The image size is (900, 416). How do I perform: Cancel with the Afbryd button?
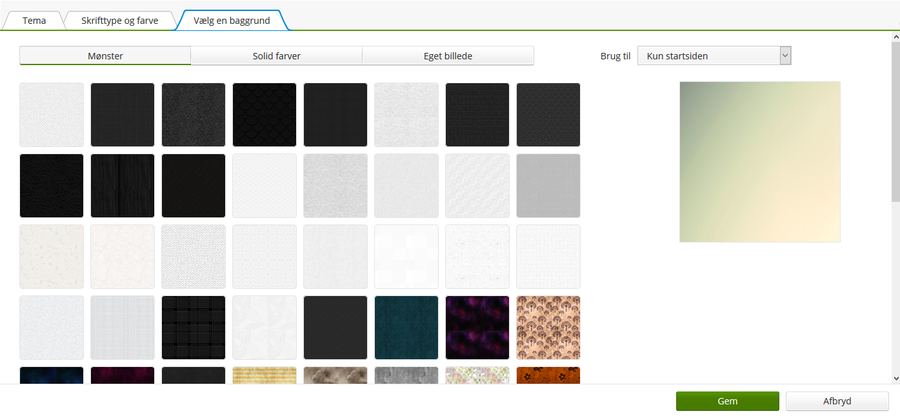[x=837, y=401]
